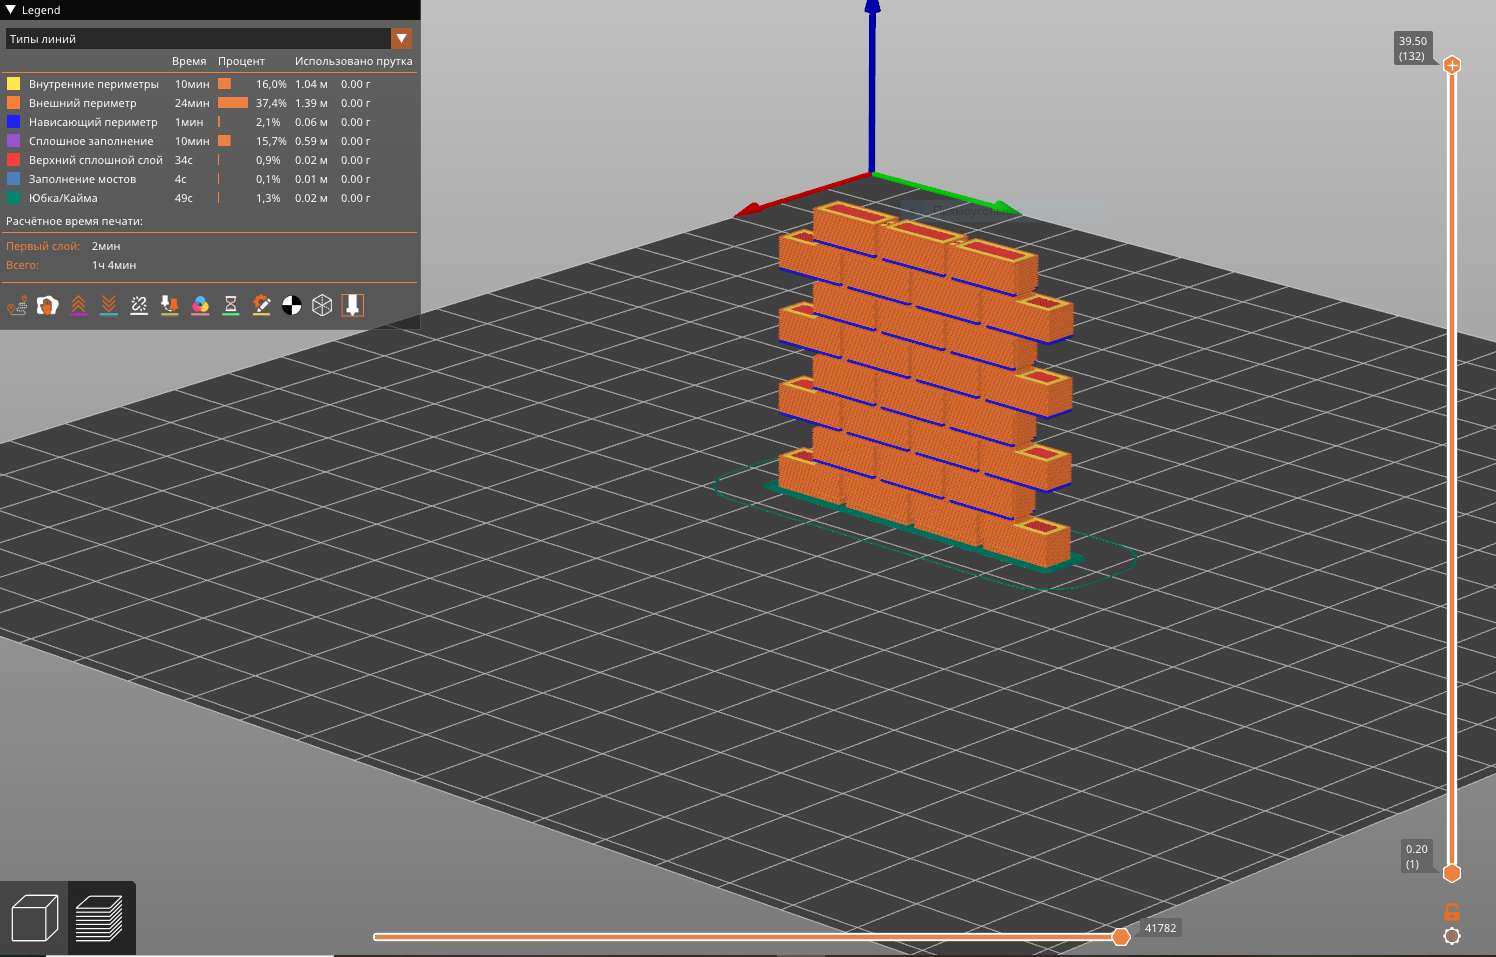Image resolution: width=1496 pixels, height=957 pixels.
Task: Toggle shells wireframe cube icon
Action: [322, 305]
